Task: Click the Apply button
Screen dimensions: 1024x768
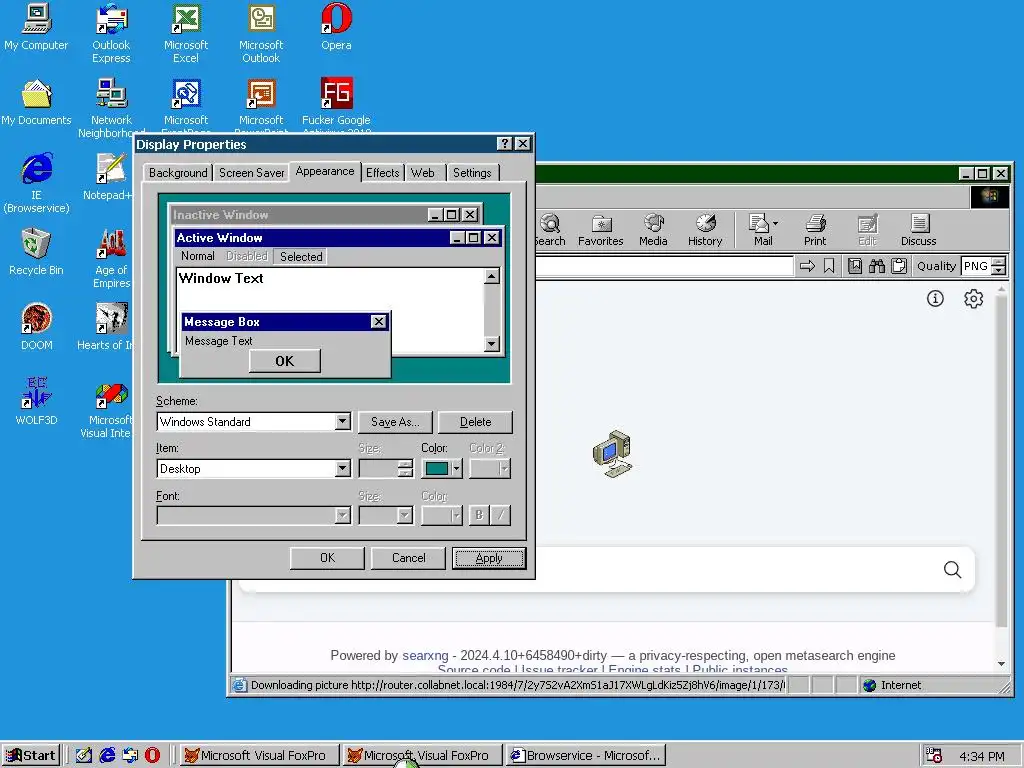Action: [x=488, y=558]
